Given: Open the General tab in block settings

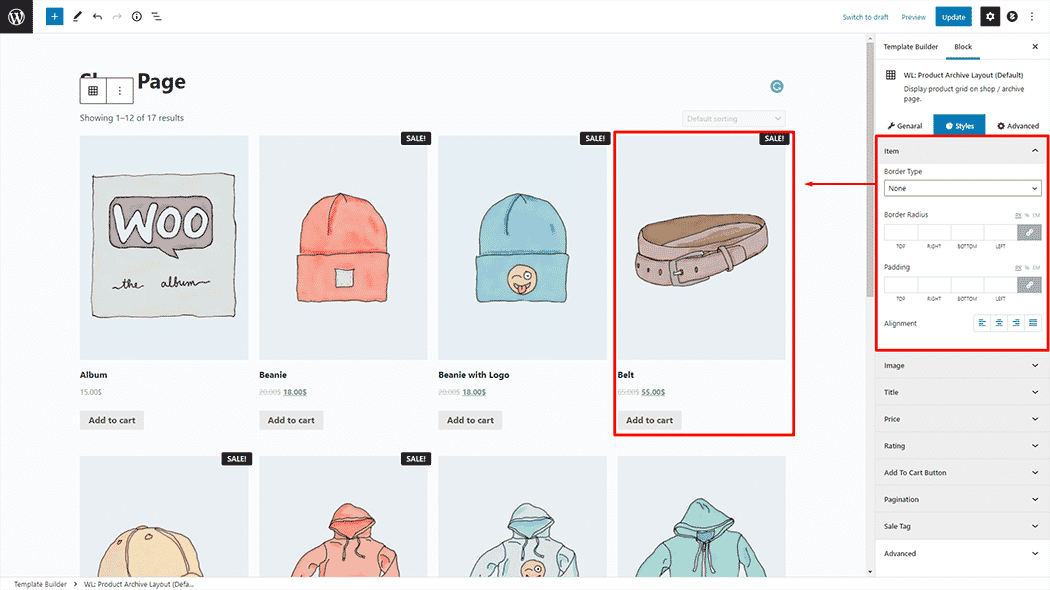Looking at the screenshot, I should point(904,126).
